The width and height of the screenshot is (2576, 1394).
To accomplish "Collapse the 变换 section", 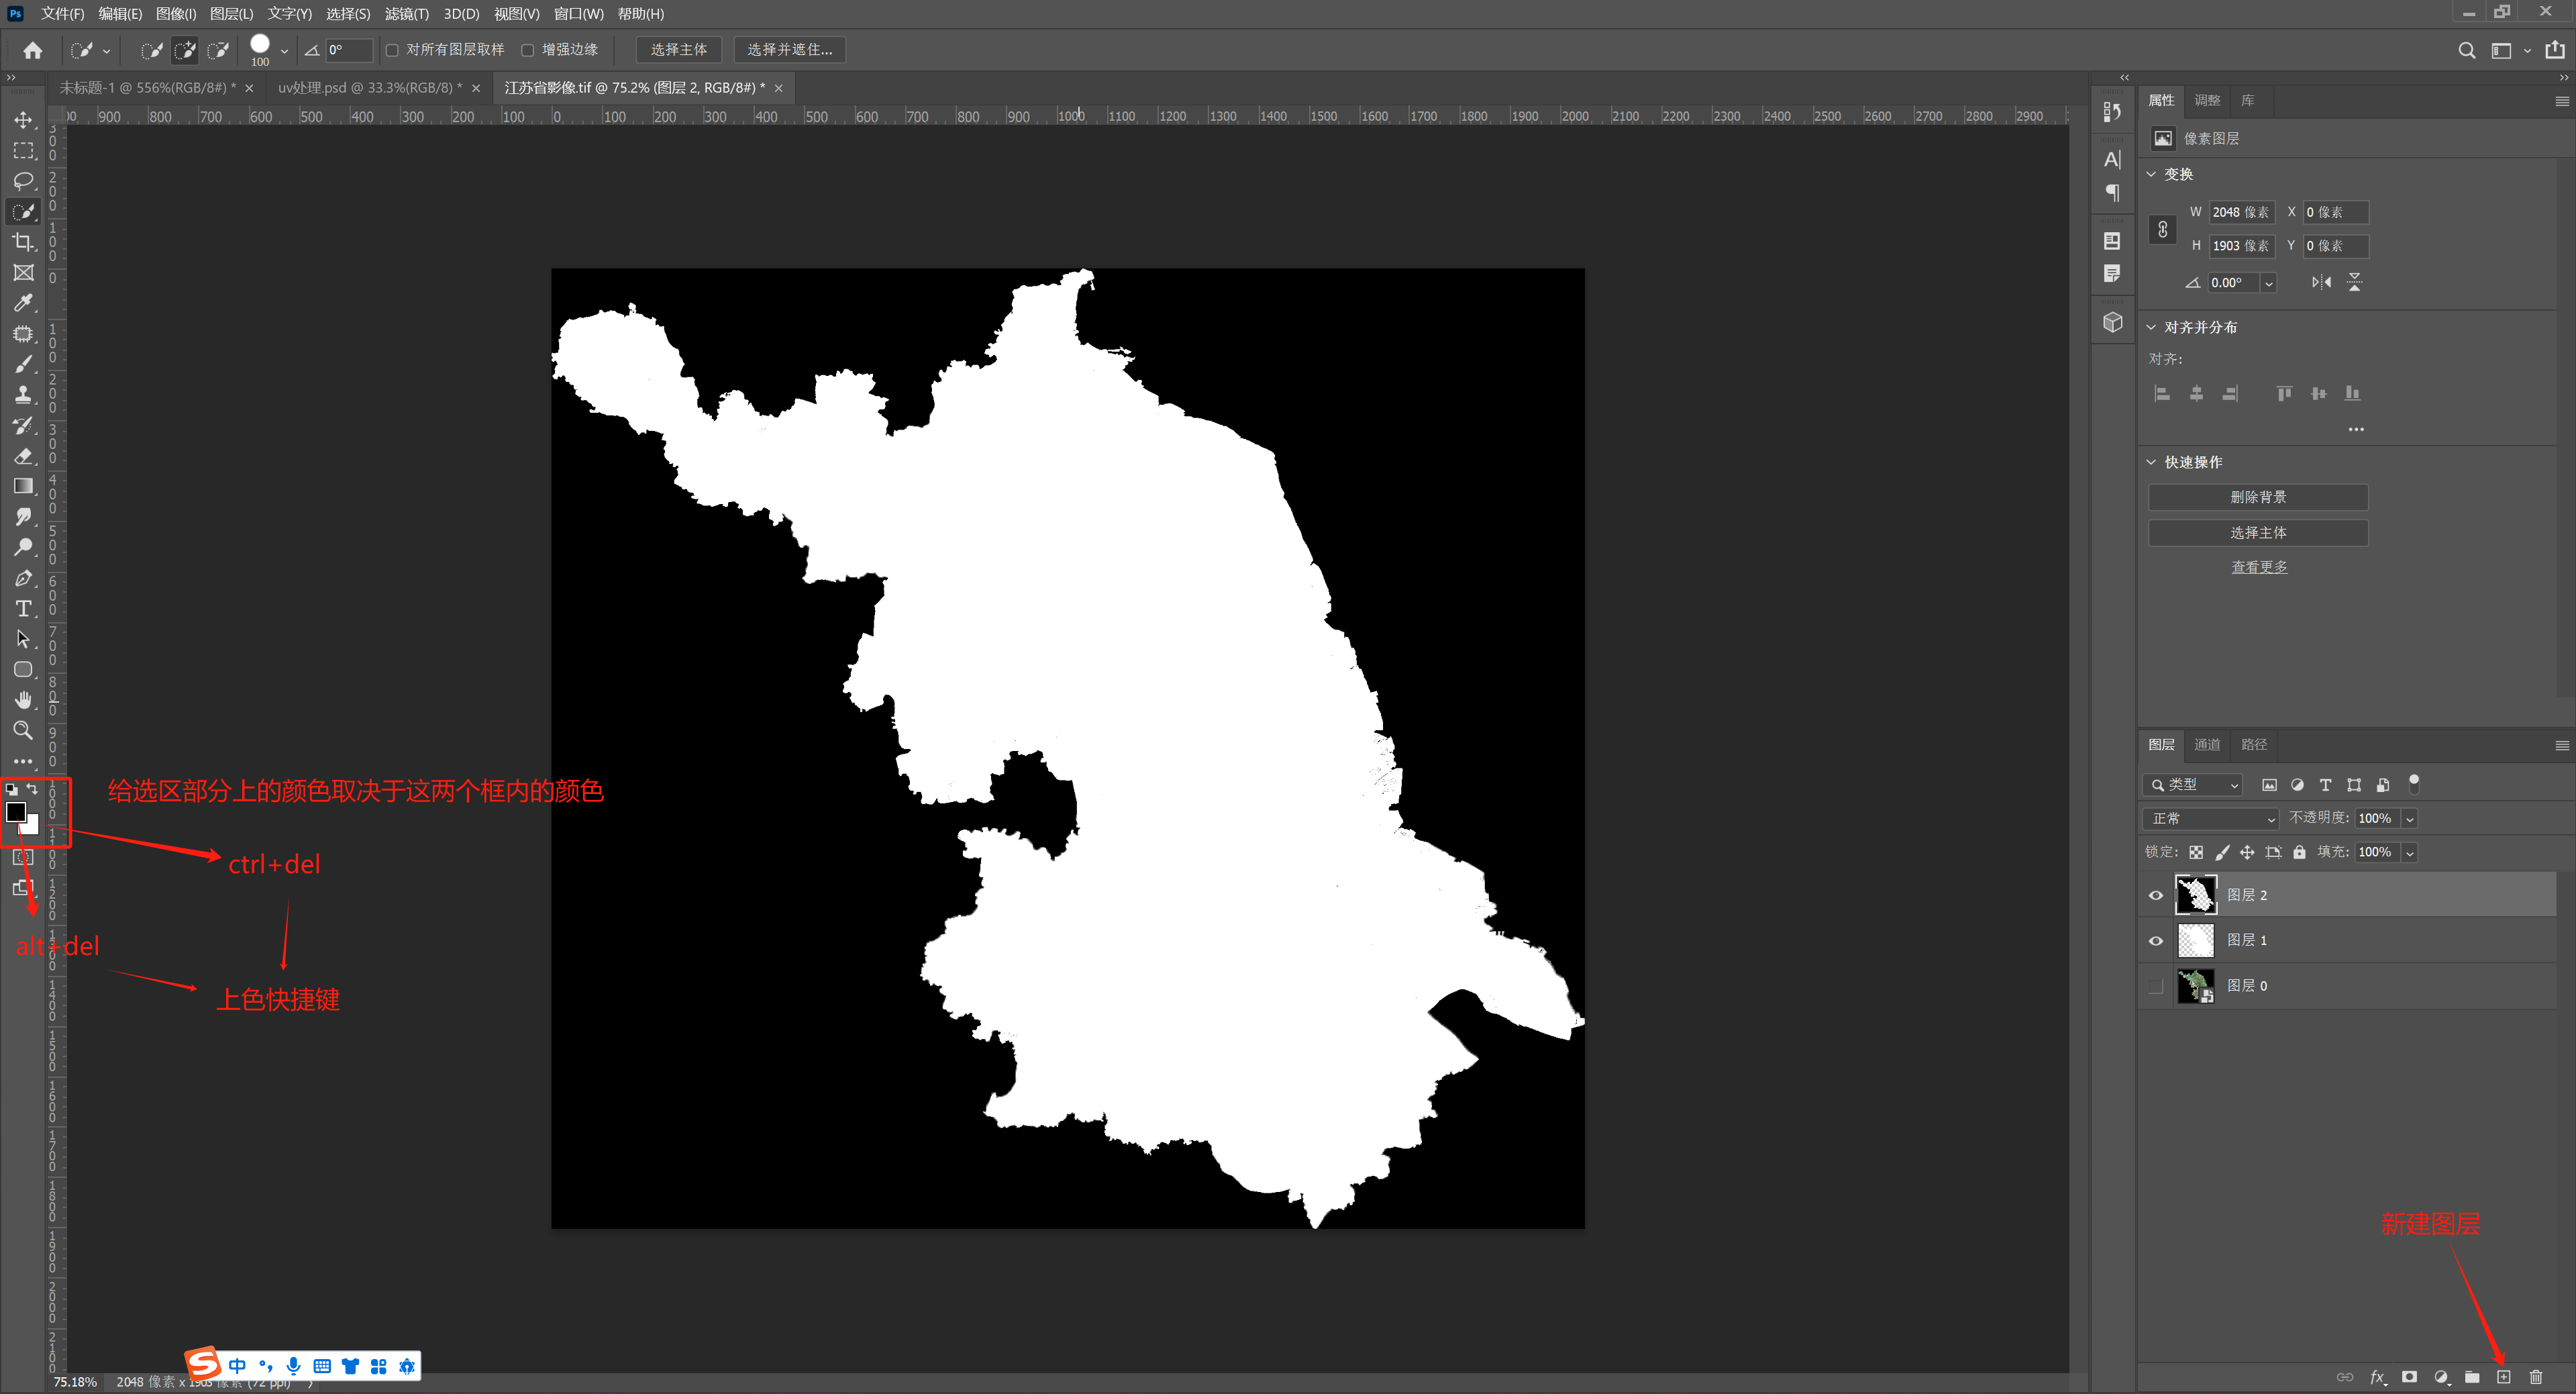I will (2152, 174).
